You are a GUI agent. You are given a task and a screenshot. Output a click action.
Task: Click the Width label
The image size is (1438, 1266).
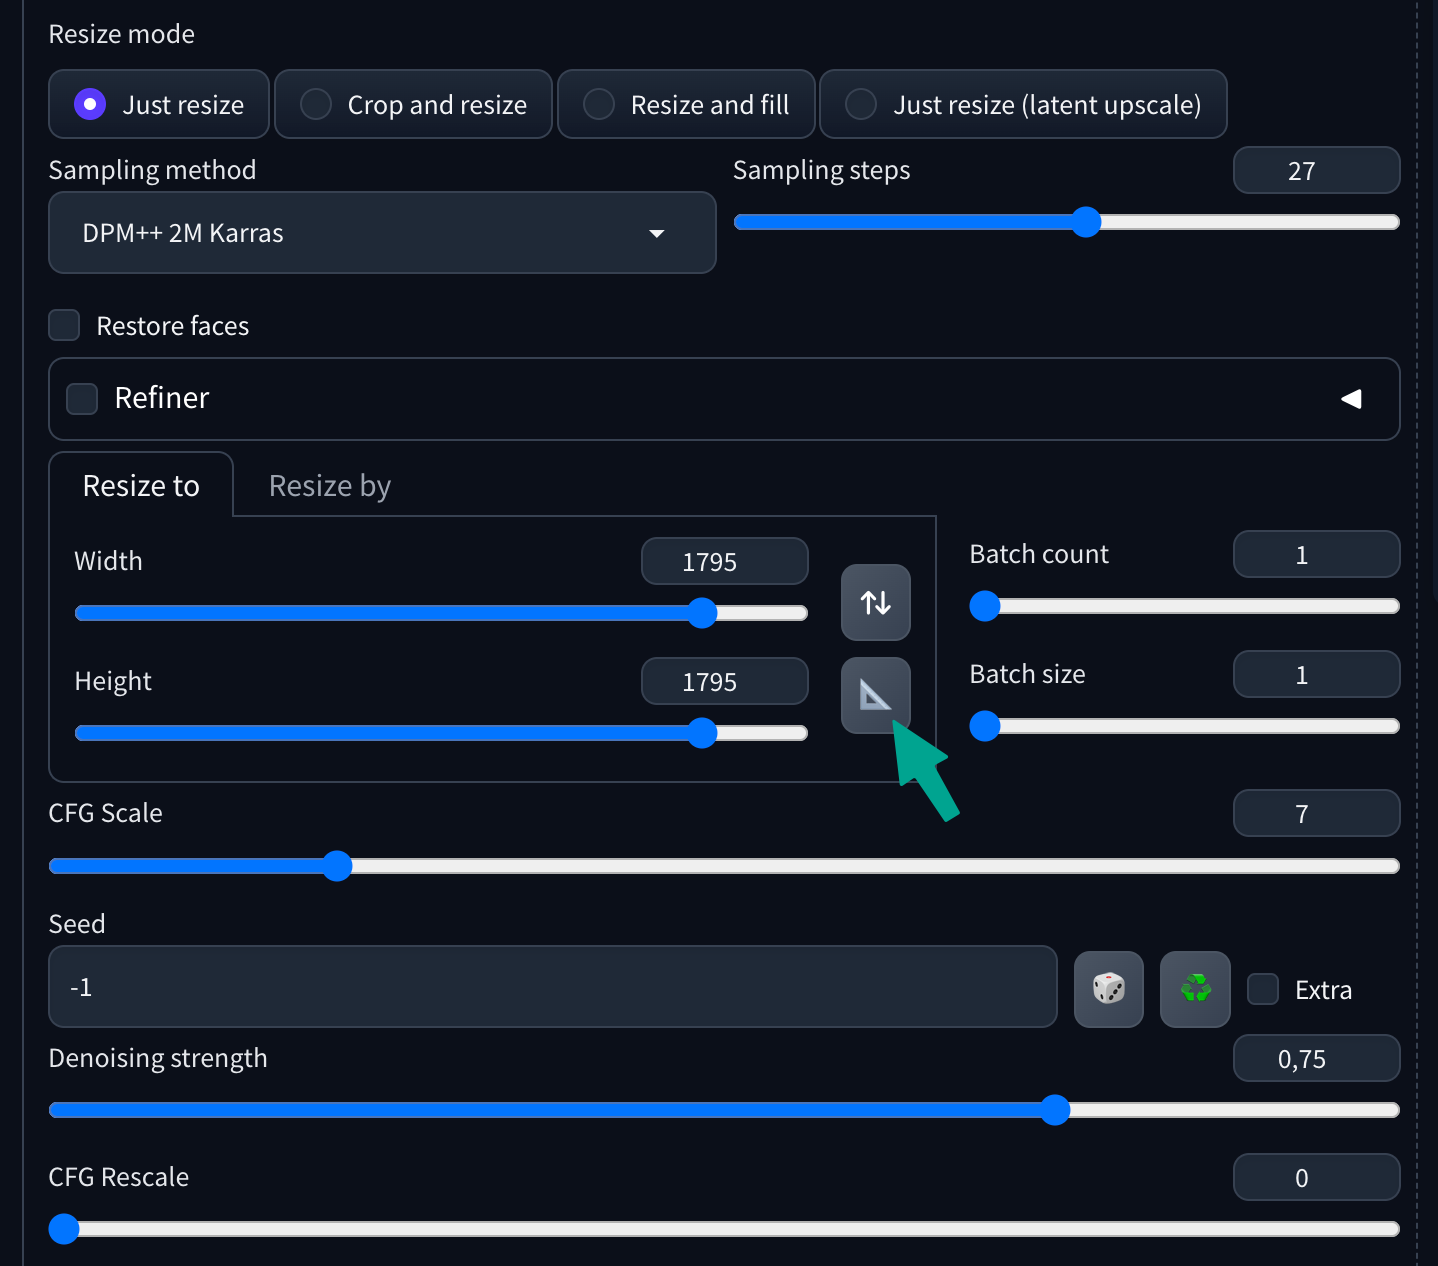[108, 561]
